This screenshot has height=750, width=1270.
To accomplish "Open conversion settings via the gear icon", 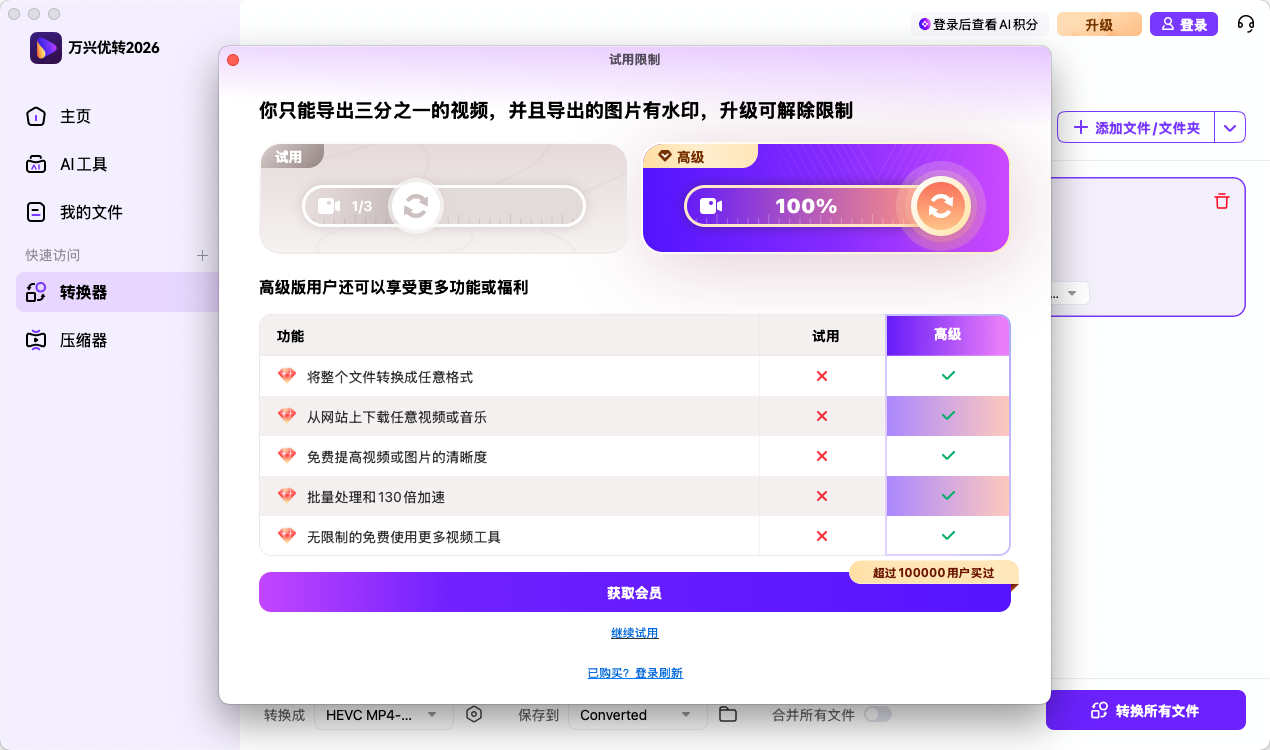I will (474, 714).
